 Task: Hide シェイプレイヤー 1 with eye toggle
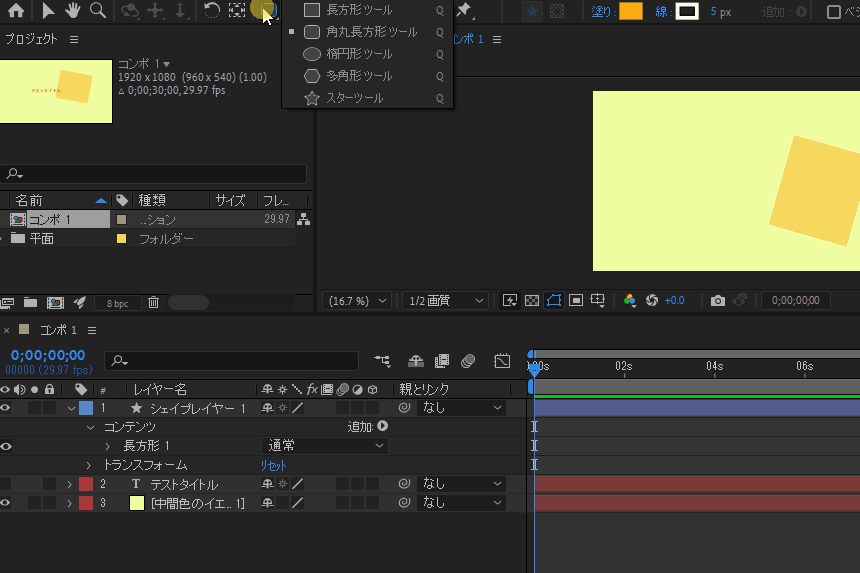[5, 408]
